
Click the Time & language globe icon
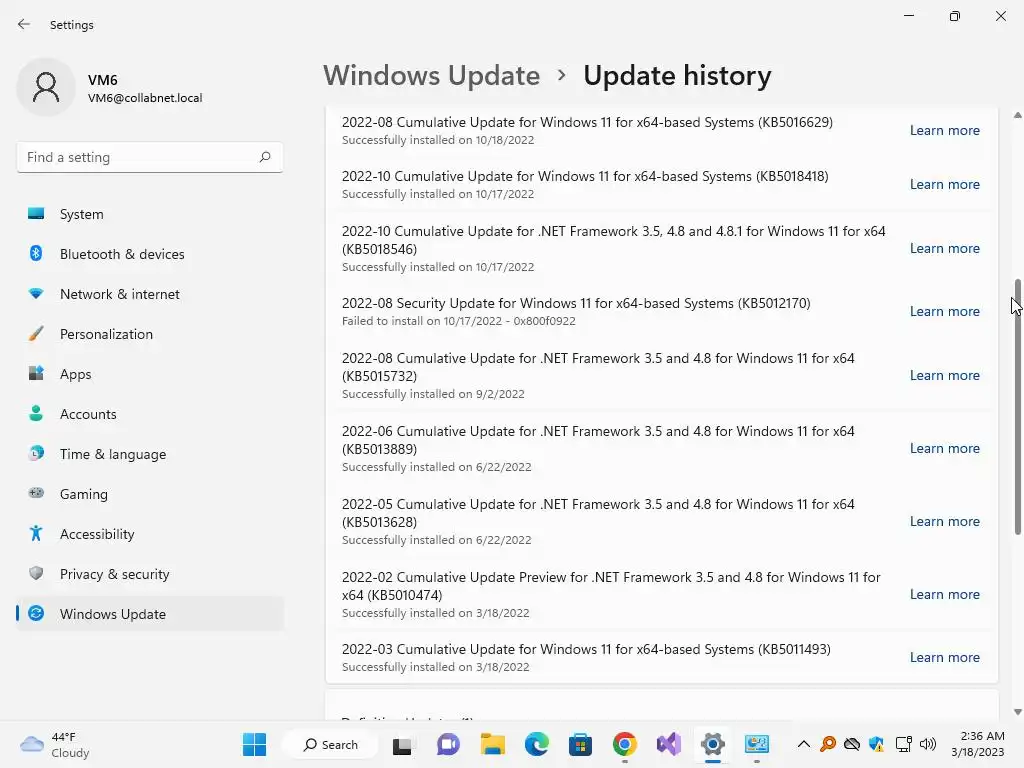coord(36,453)
